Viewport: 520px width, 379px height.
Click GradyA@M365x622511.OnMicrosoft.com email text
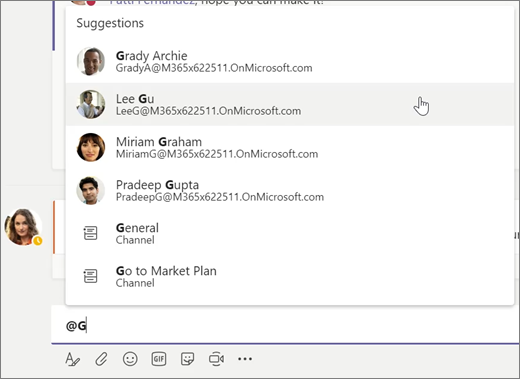point(214,68)
